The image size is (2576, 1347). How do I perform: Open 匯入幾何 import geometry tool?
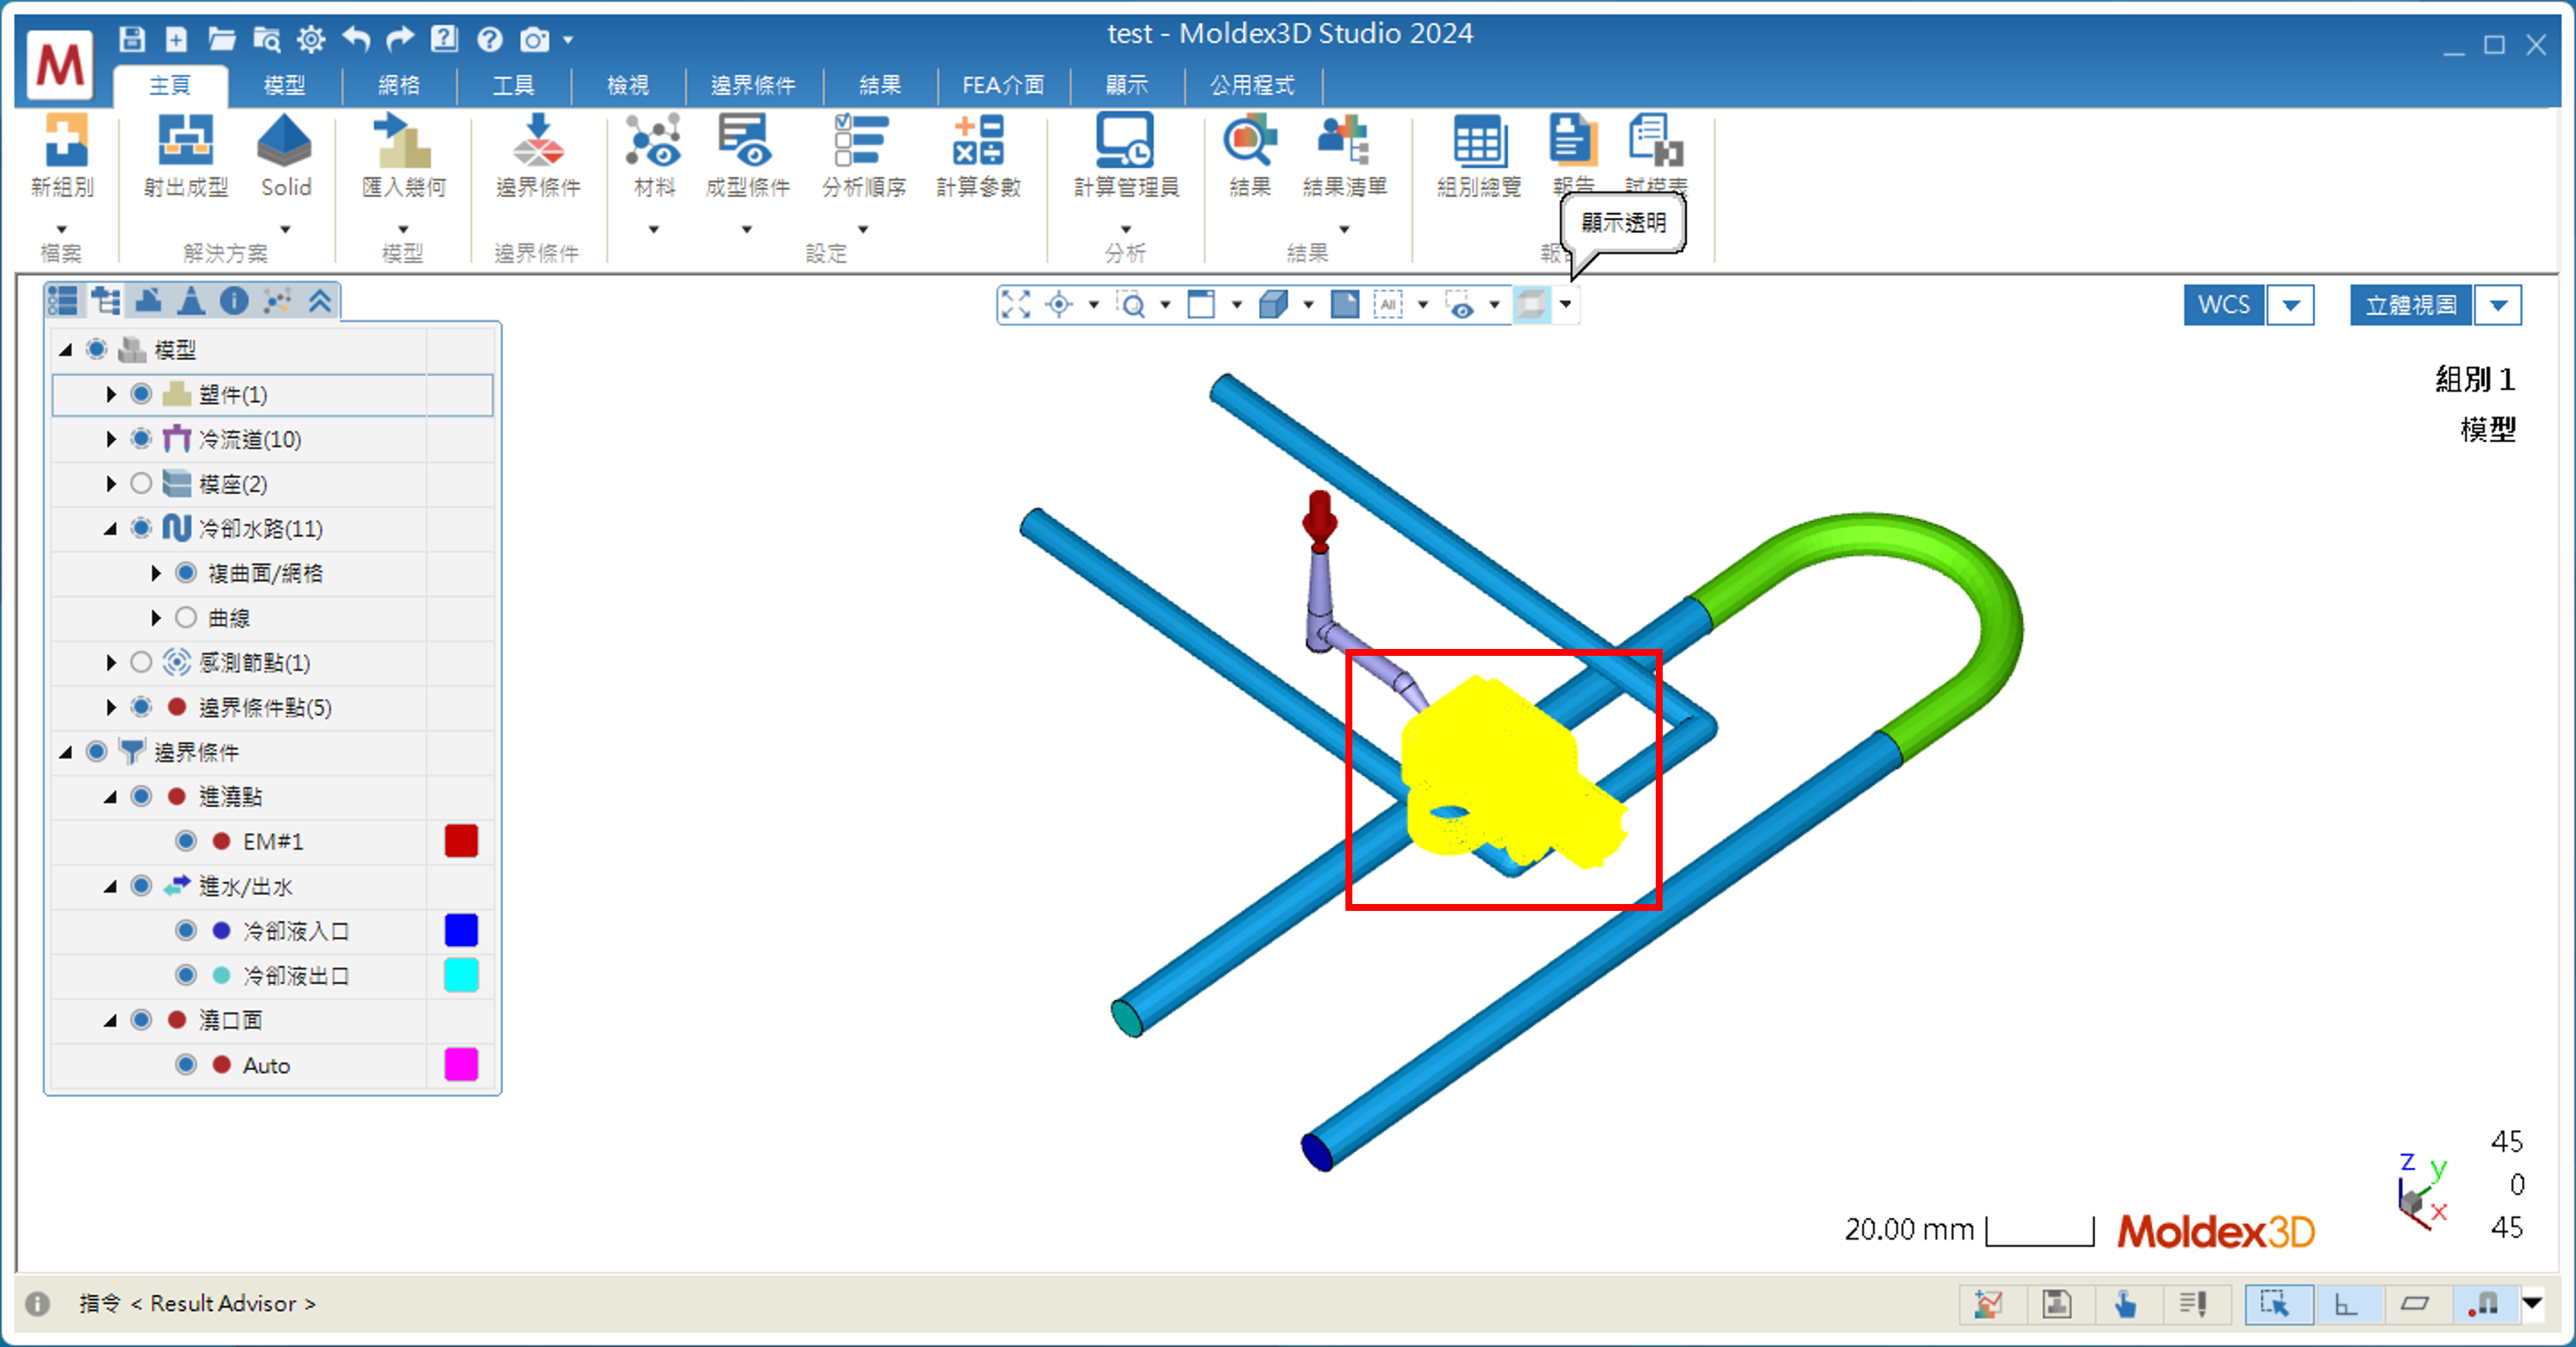click(x=402, y=140)
